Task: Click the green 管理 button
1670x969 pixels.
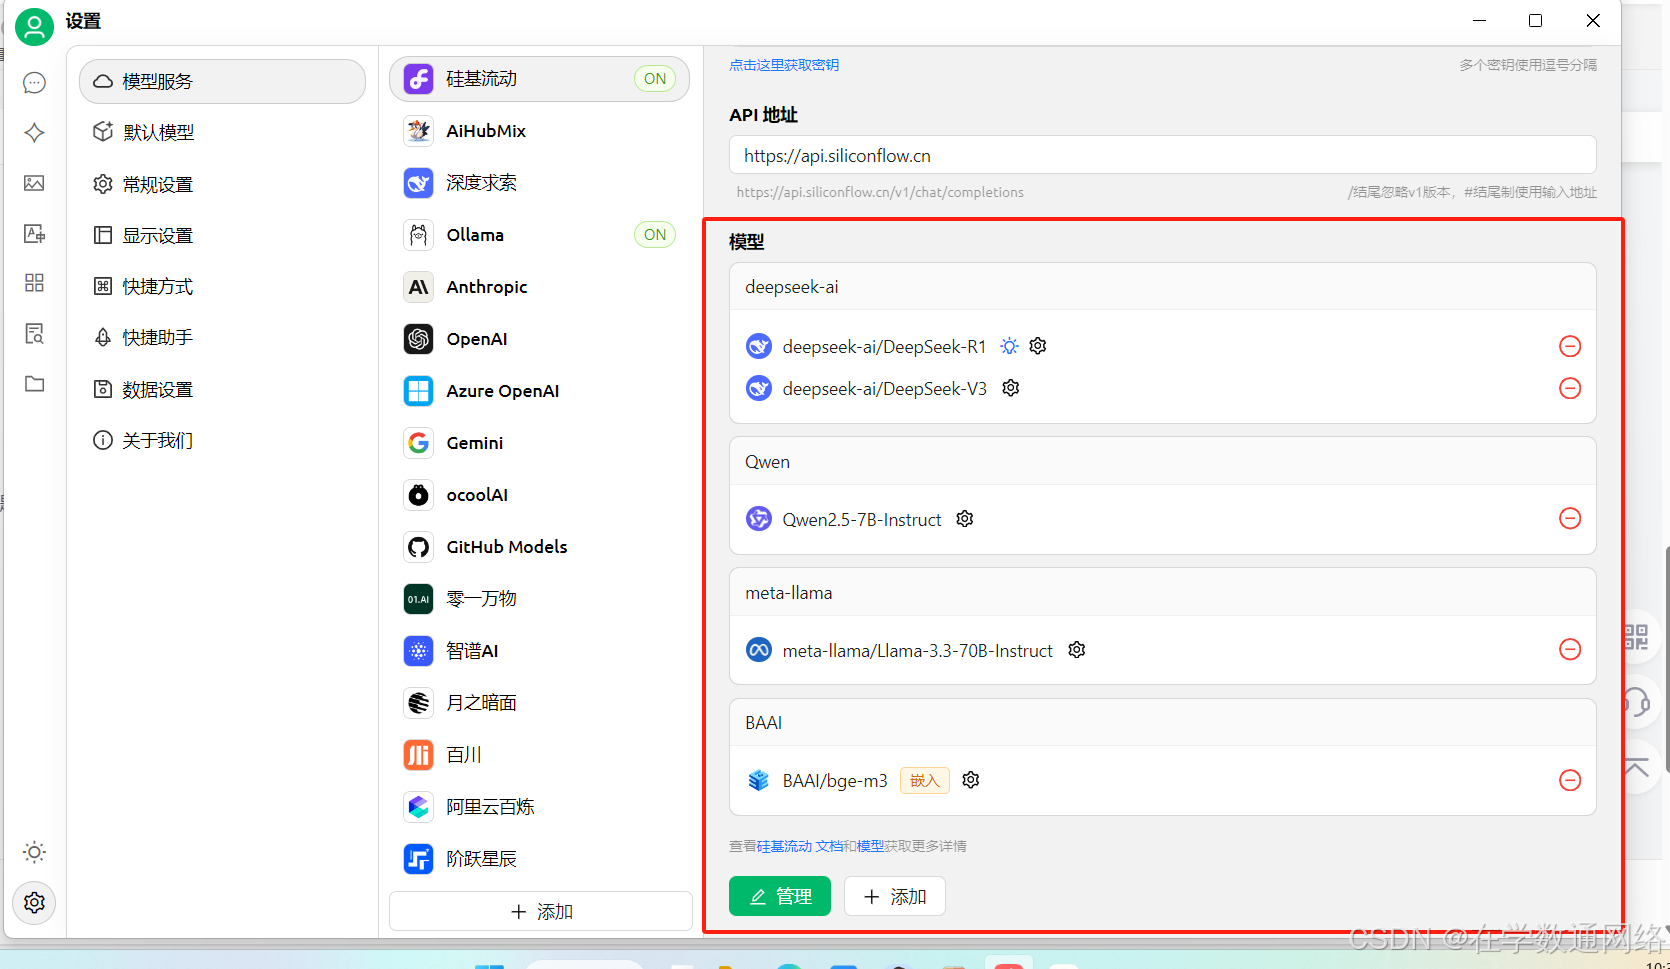Action: point(780,896)
